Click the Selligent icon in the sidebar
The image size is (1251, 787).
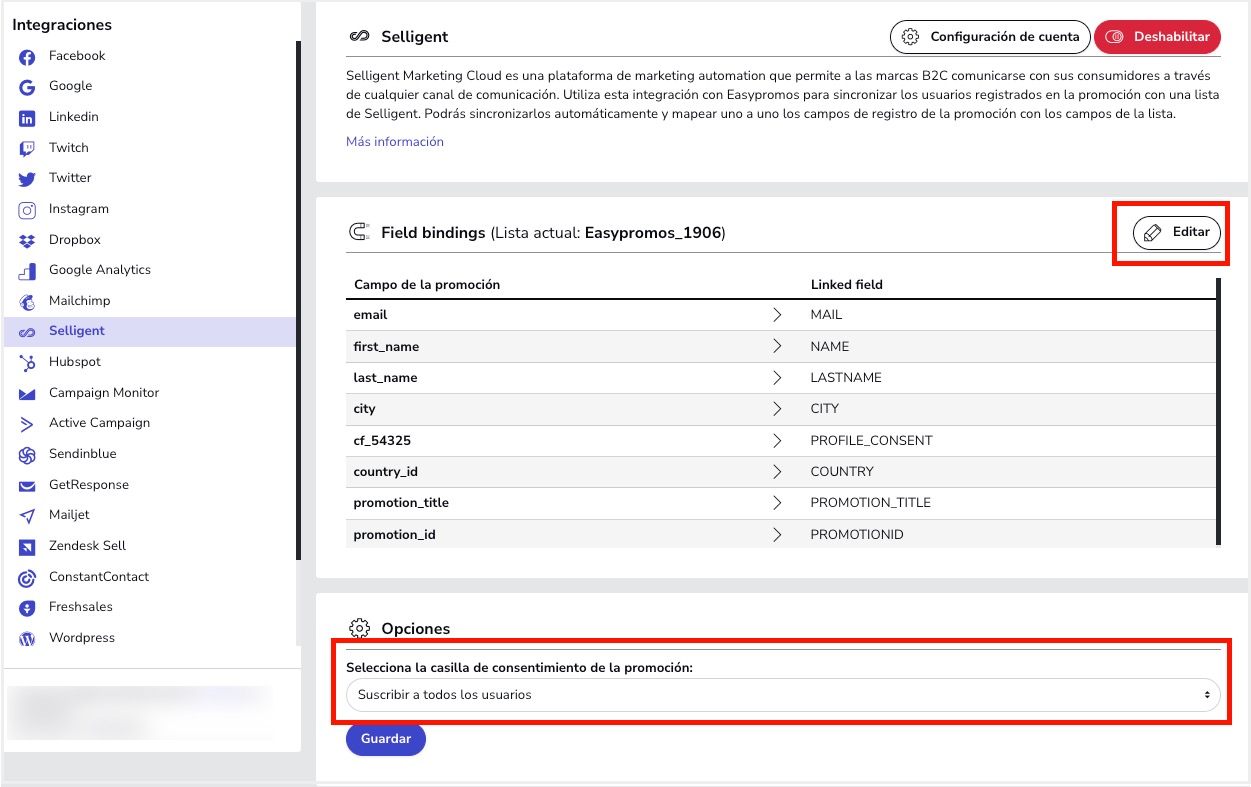(x=28, y=332)
